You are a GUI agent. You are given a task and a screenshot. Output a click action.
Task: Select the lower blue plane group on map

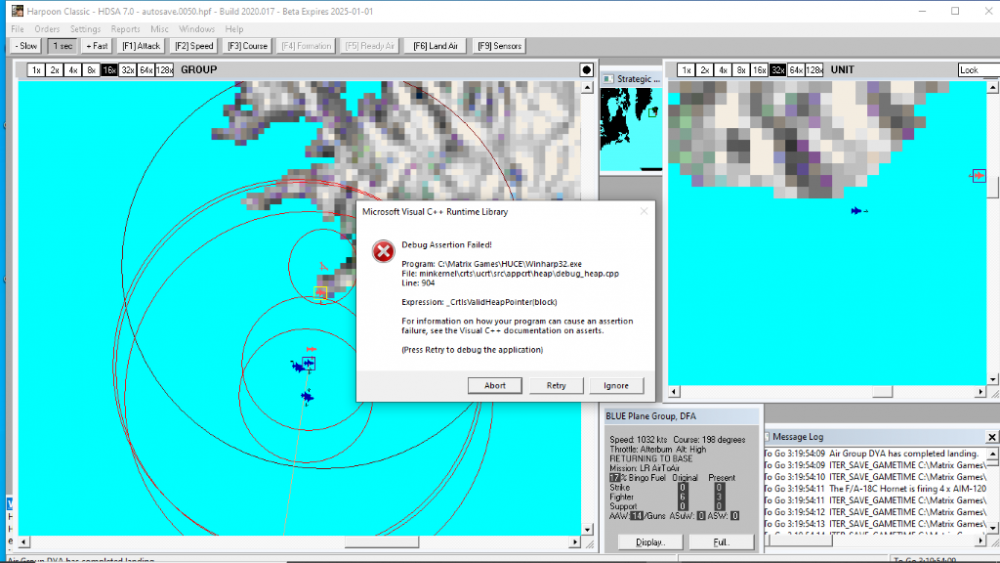tap(307, 397)
